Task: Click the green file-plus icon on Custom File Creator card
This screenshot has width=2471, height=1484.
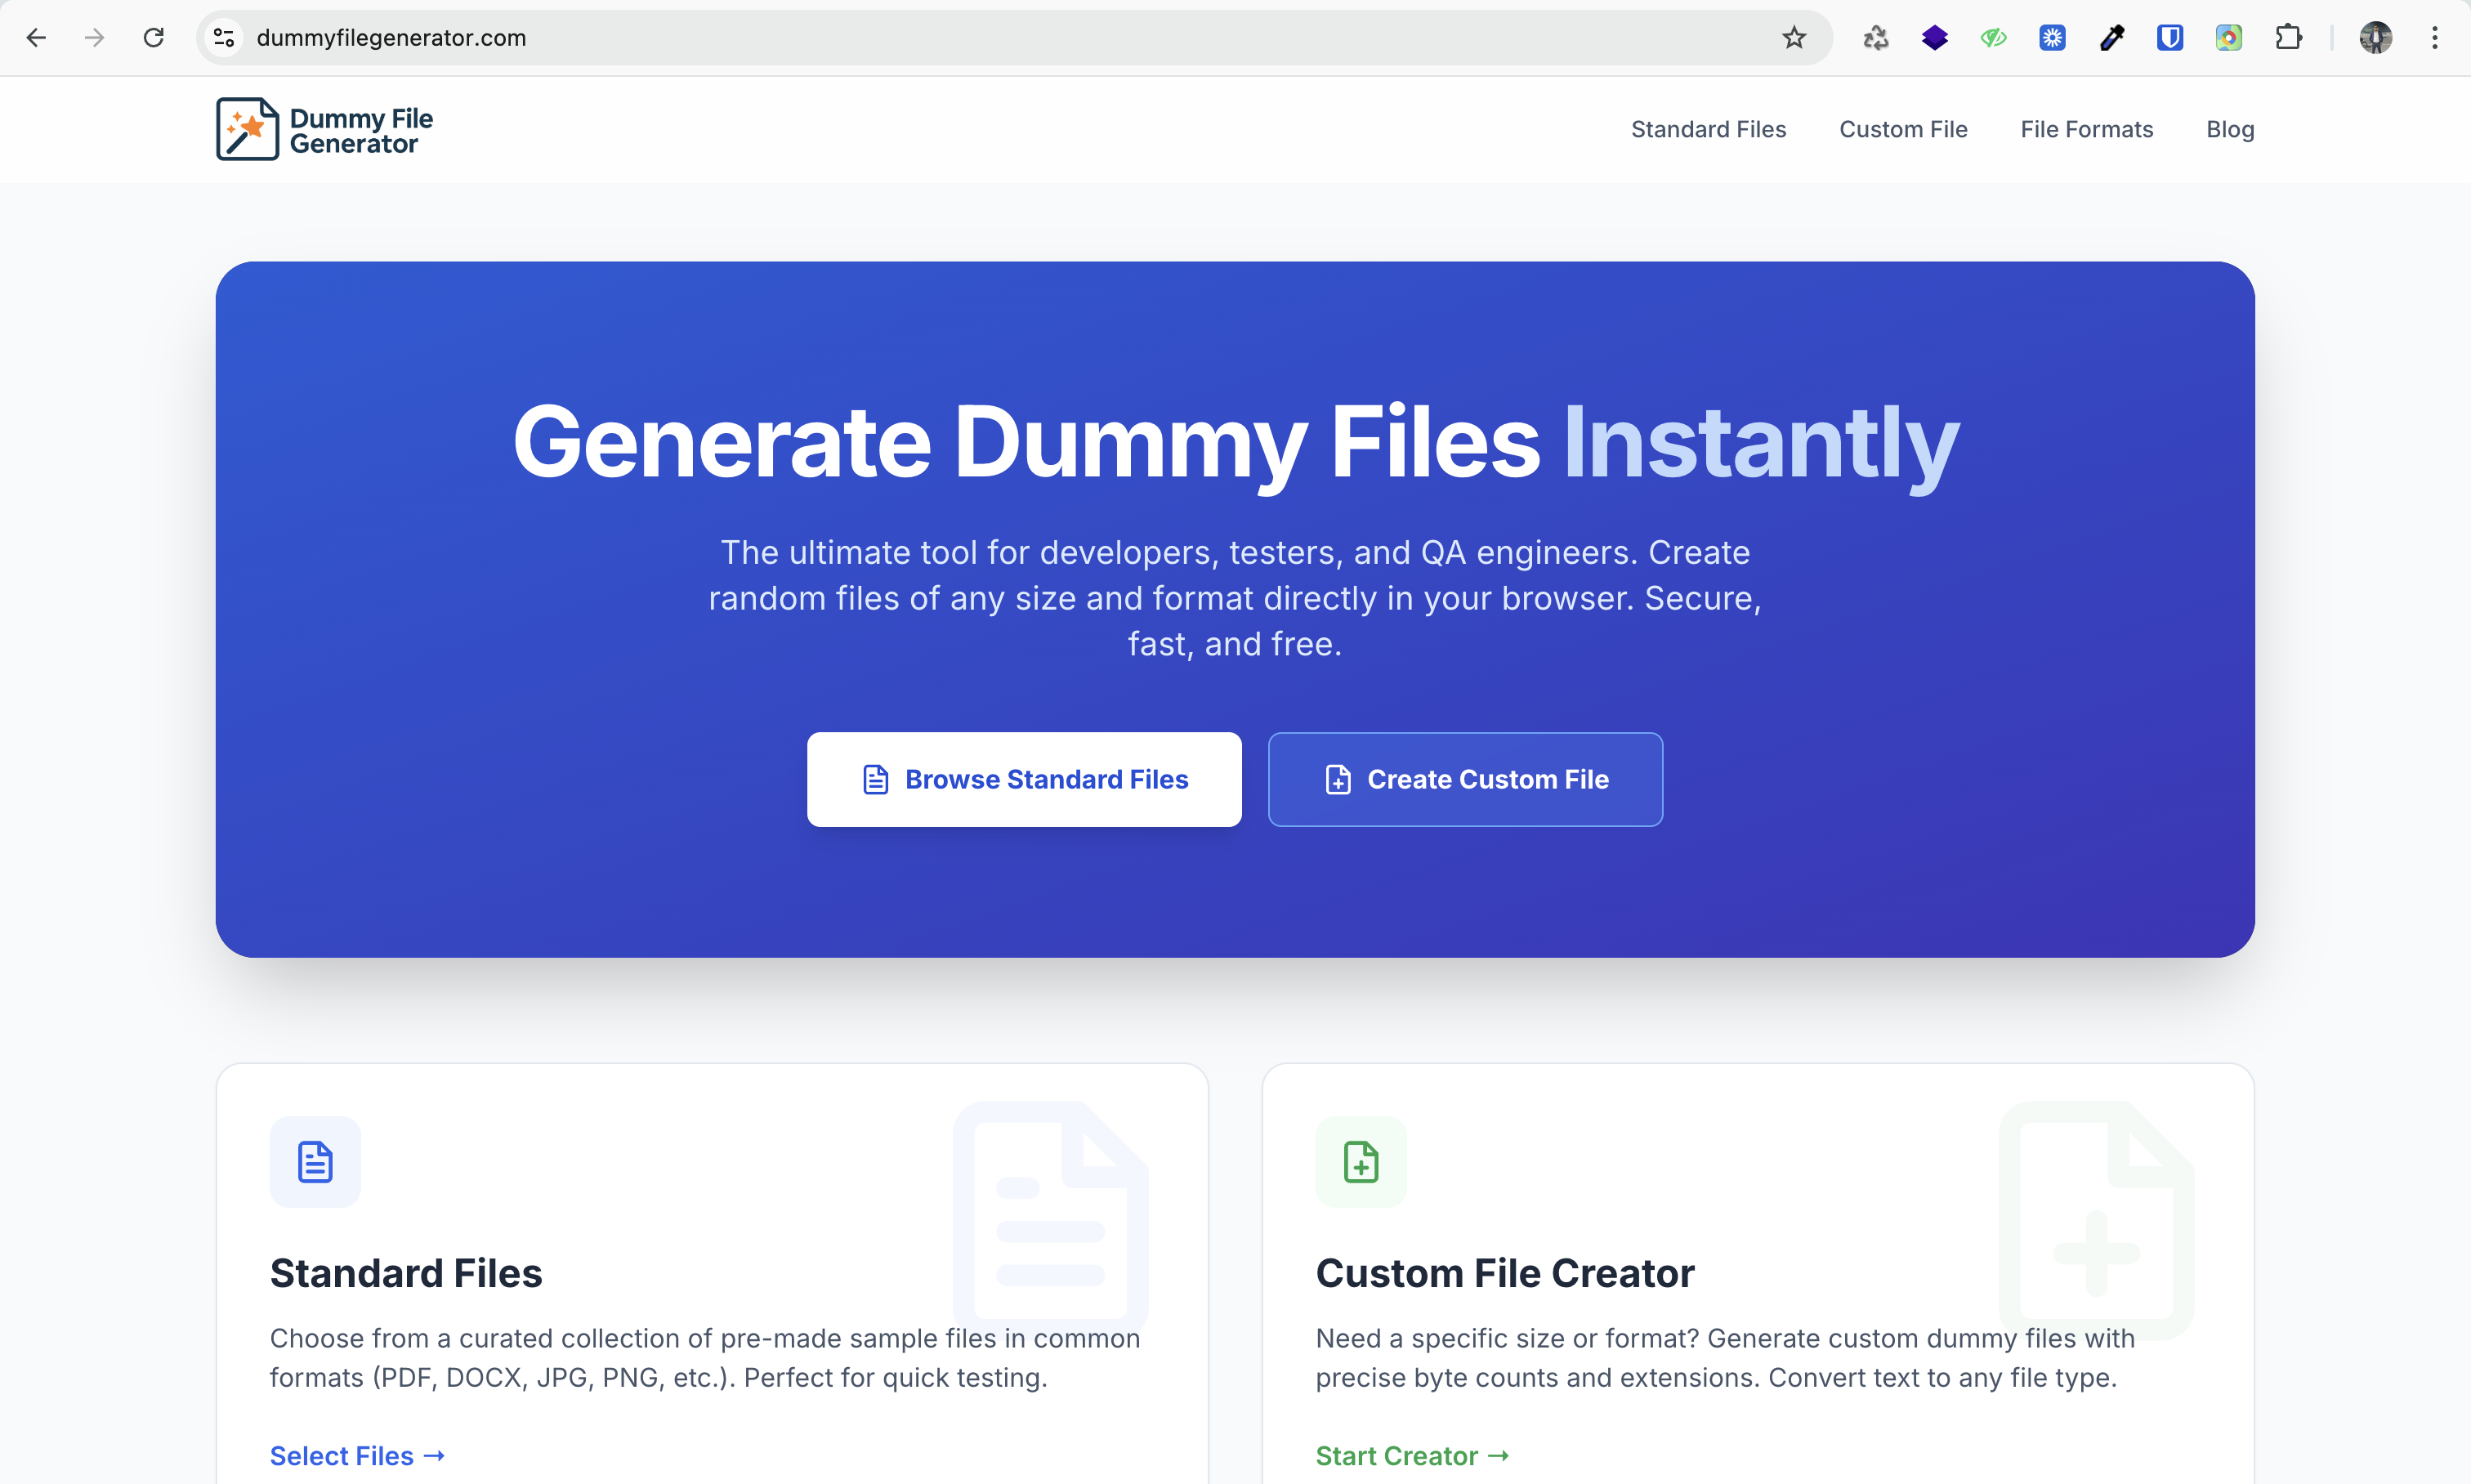Action: tap(1360, 1161)
